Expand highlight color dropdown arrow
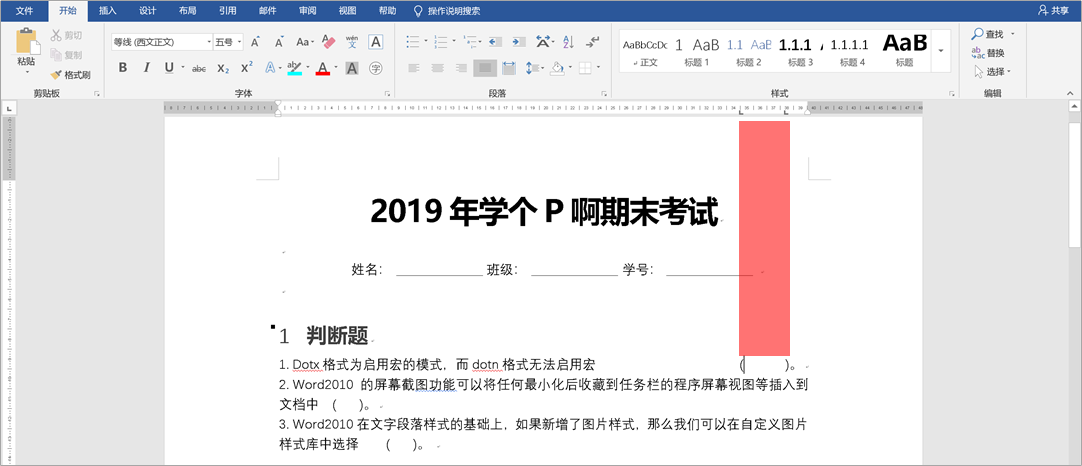The height and width of the screenshot is (466, 1082). tap(307, 68)
